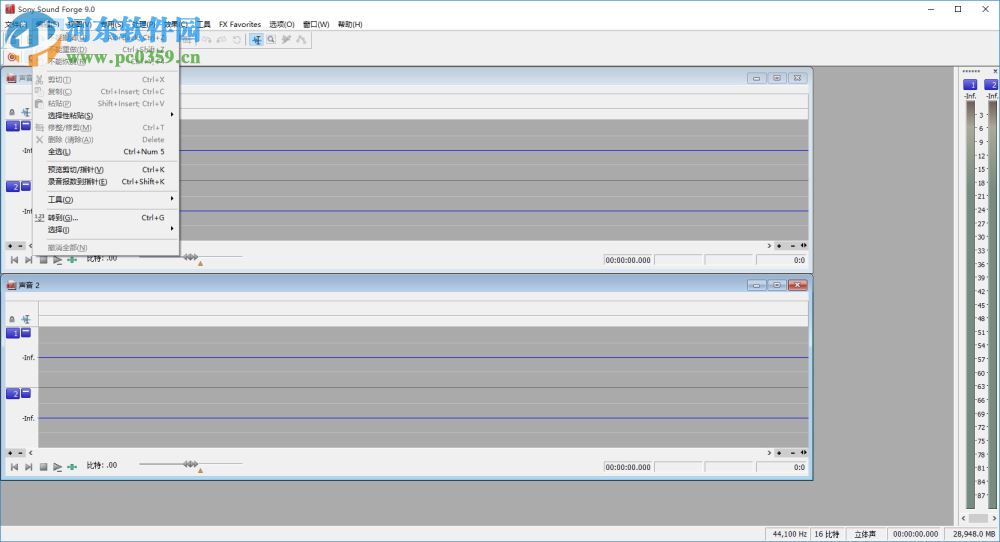Click the edit tool selector in the 声音 2 window

tap(26, 319)
